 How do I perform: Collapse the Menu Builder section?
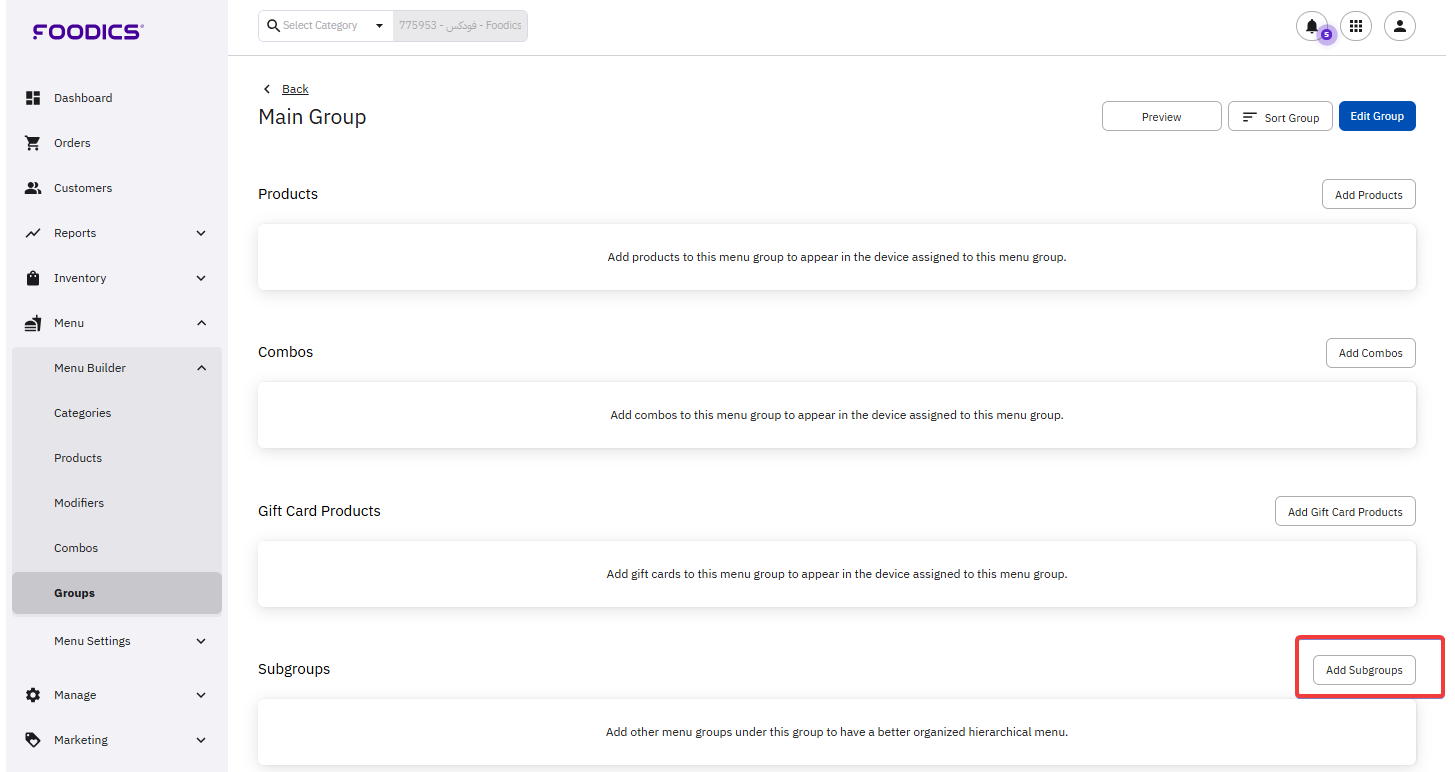201,368
